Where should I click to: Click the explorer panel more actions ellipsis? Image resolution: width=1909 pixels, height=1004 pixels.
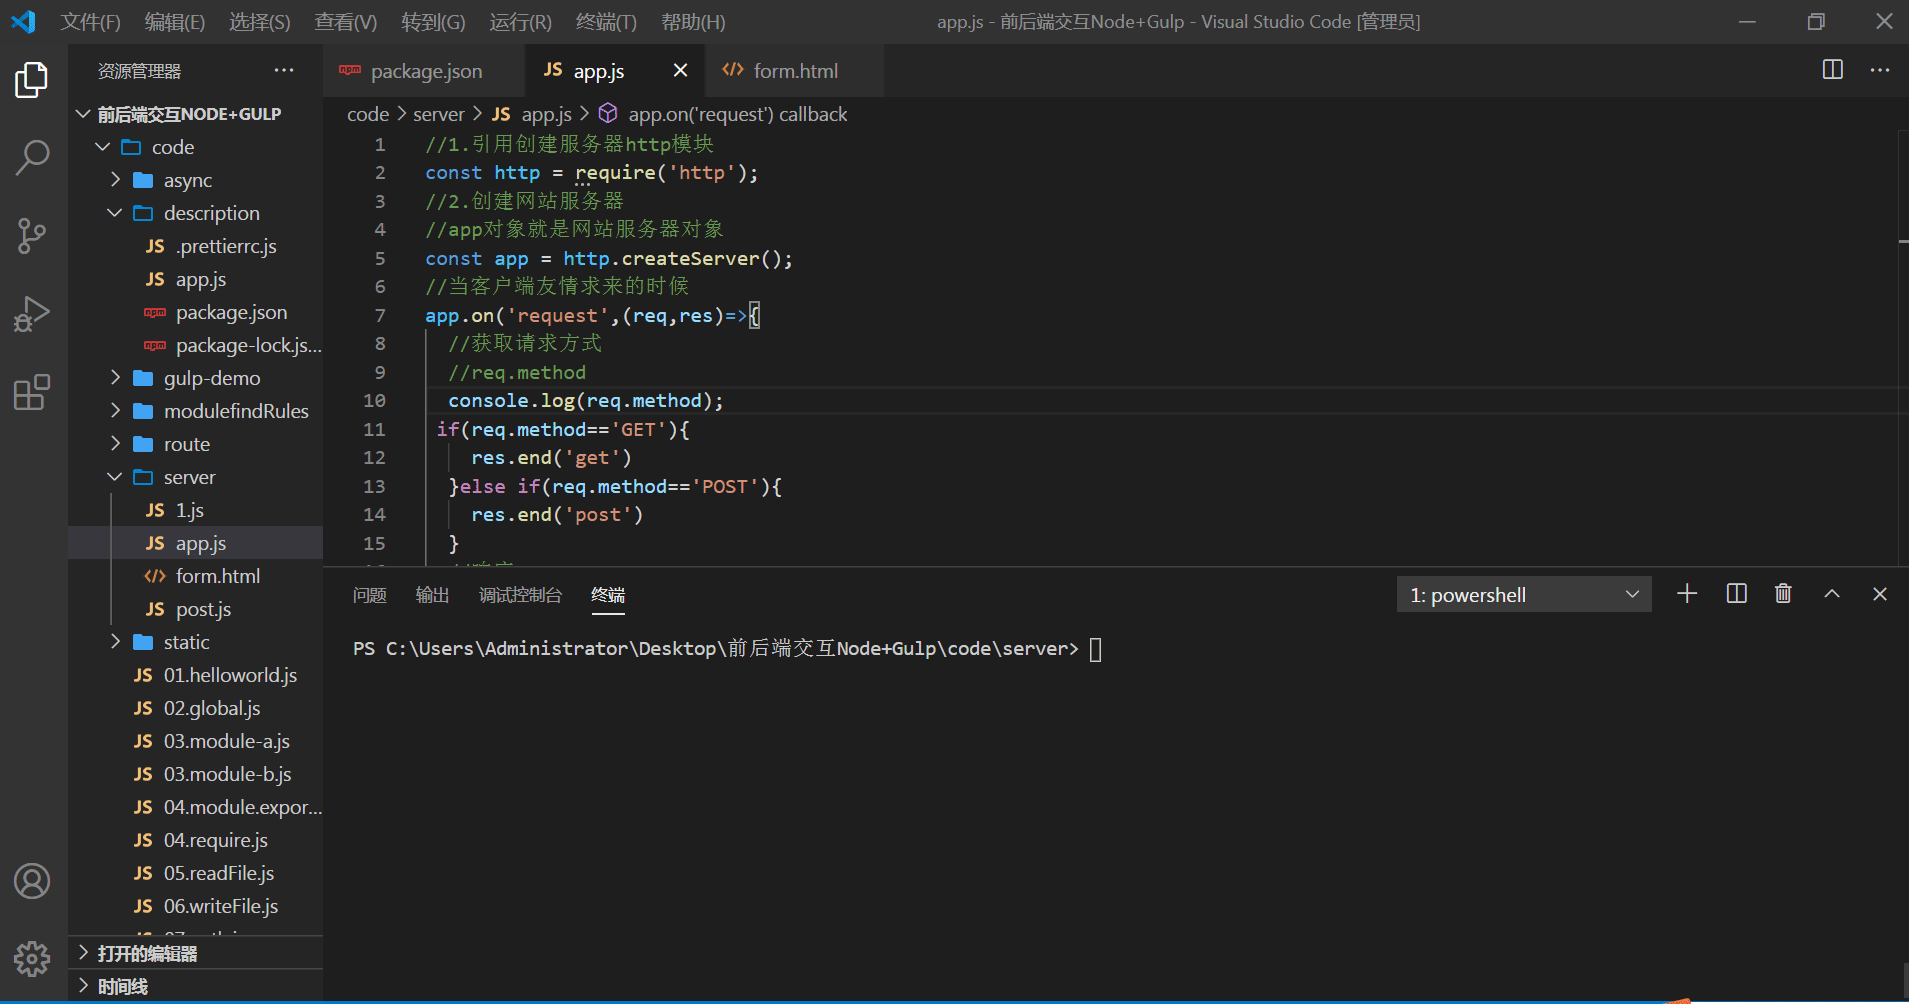pyautogui.click(x=284, y=71)
